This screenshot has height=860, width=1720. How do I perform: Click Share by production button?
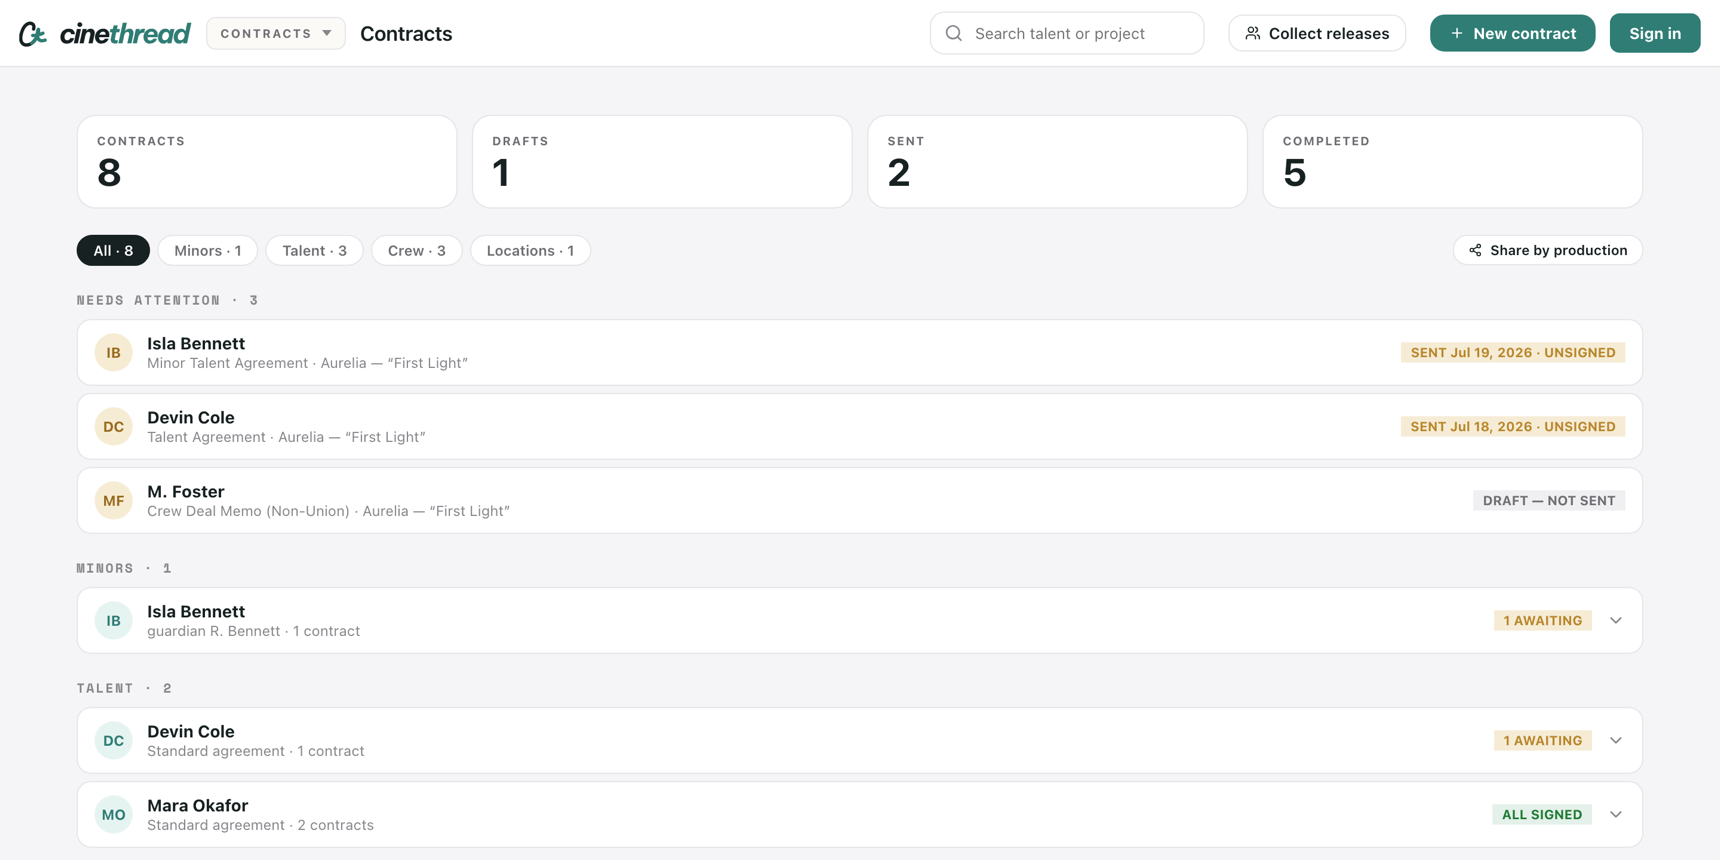1547,250
